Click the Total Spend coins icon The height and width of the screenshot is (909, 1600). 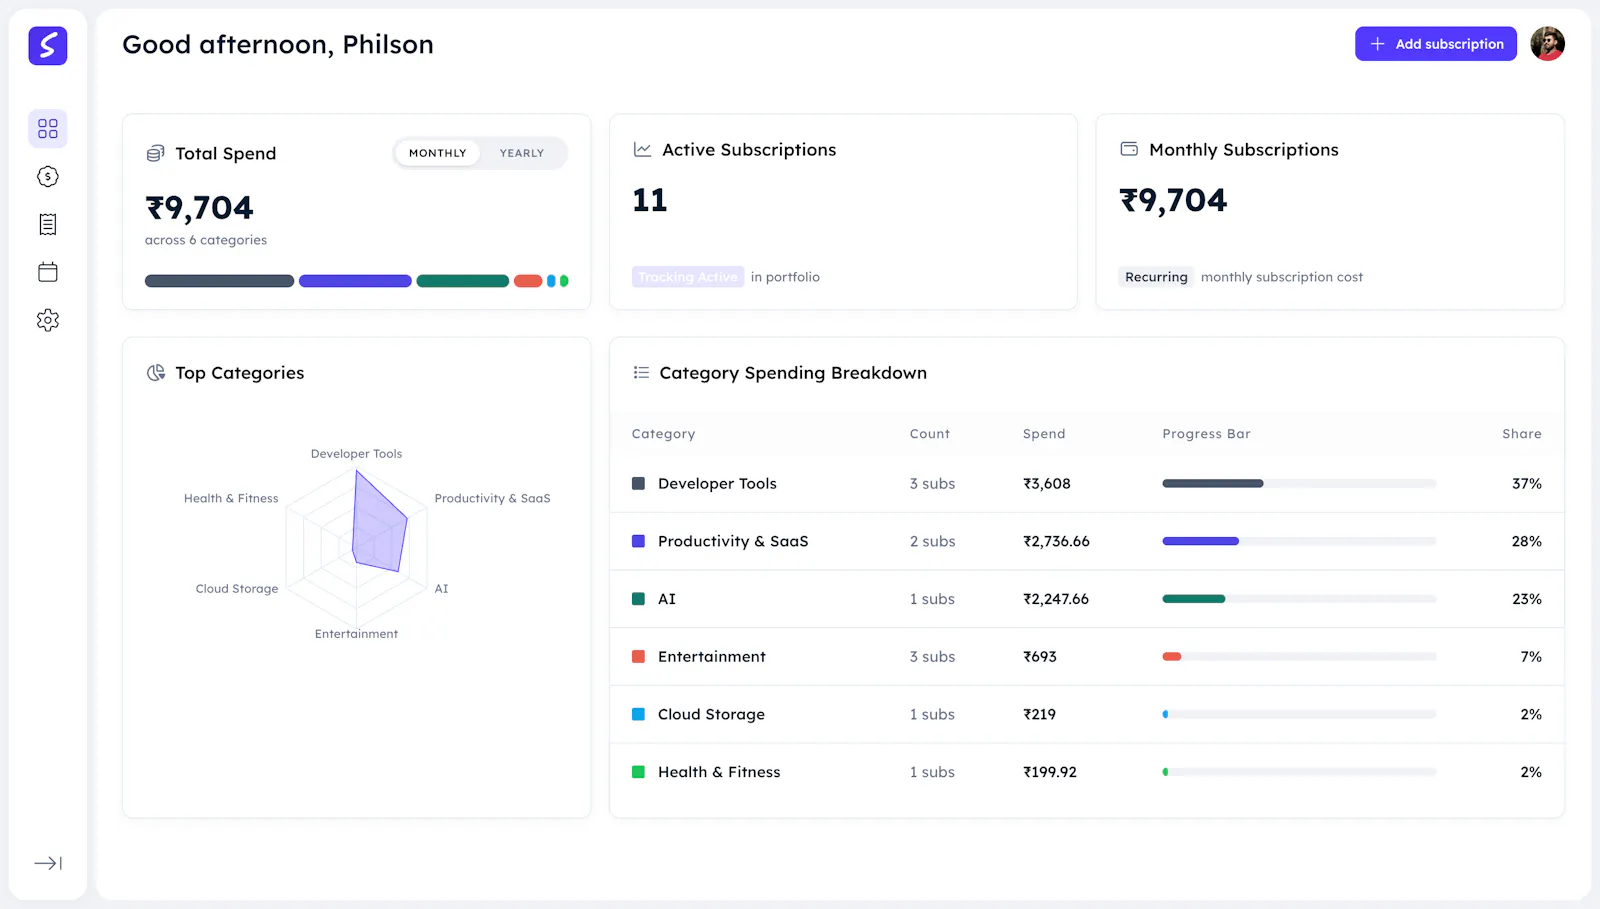tap(155, 153)
